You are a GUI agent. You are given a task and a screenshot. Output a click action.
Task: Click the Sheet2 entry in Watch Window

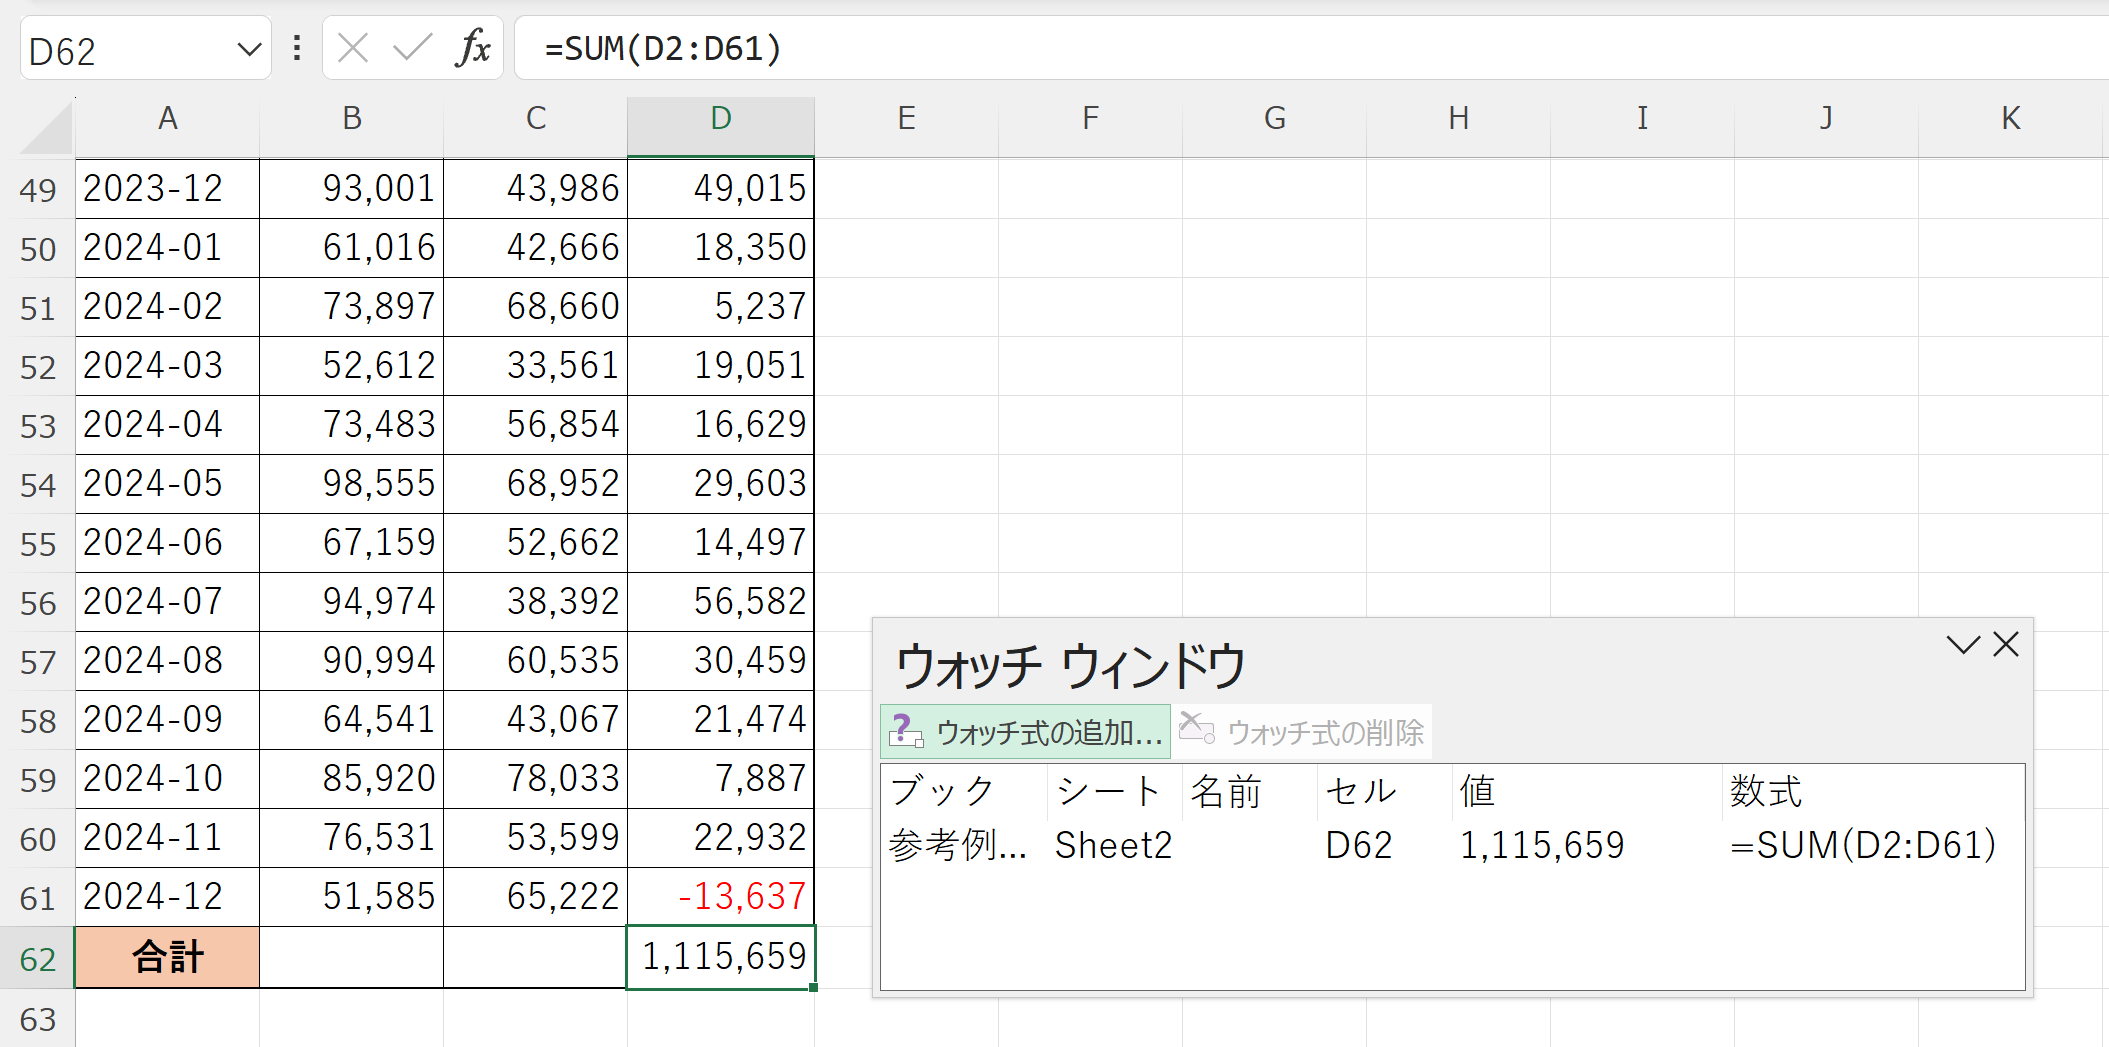1113,845
